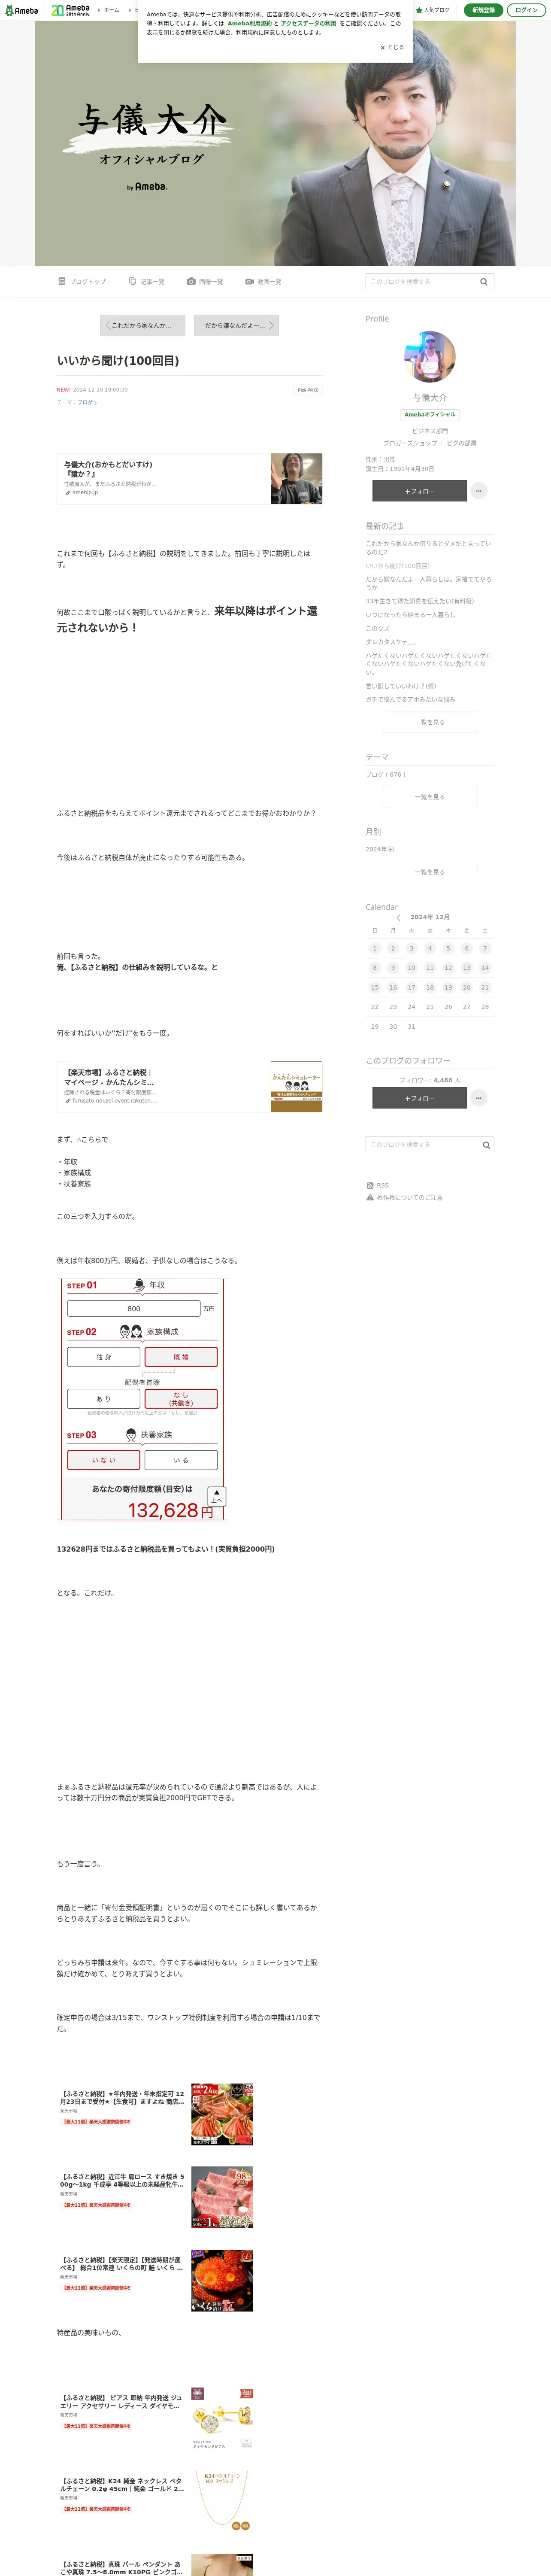Select いない for 扶養家族
Viewport: 551px width, 2576px height.
[104, 1460]
